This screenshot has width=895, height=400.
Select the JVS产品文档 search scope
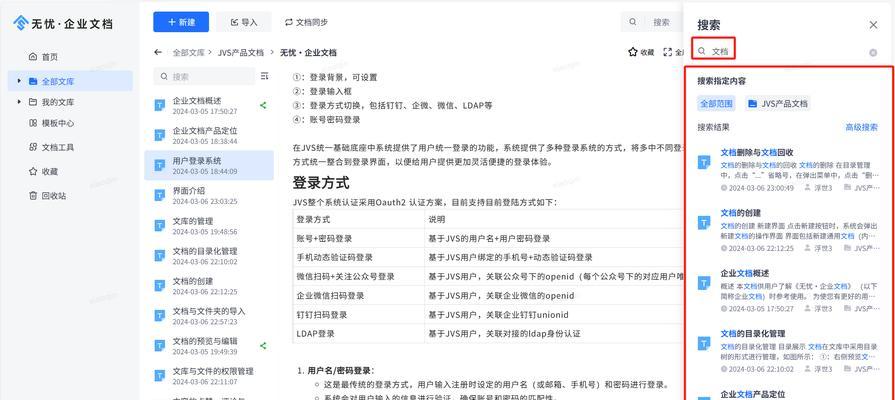click(777, 103)
